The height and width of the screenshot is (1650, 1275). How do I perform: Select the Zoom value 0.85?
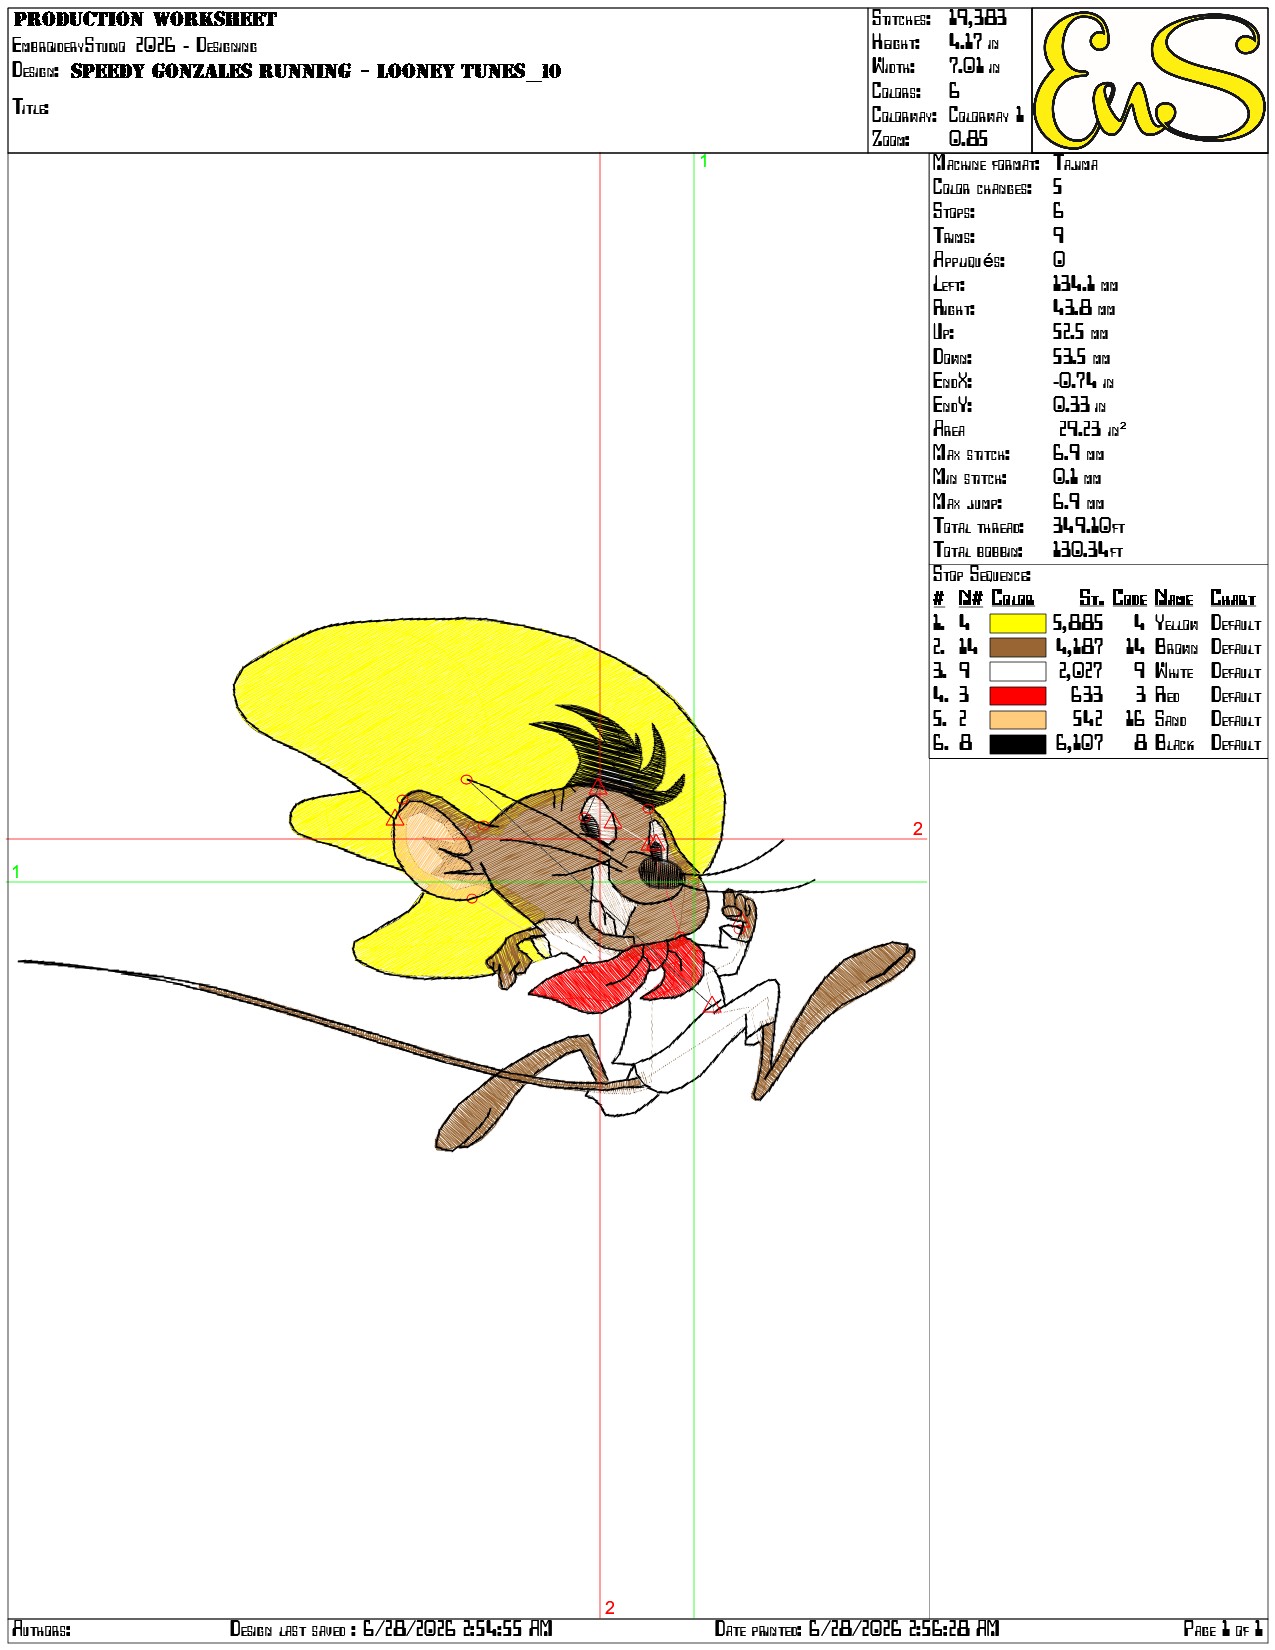click(x=968, y=139)
